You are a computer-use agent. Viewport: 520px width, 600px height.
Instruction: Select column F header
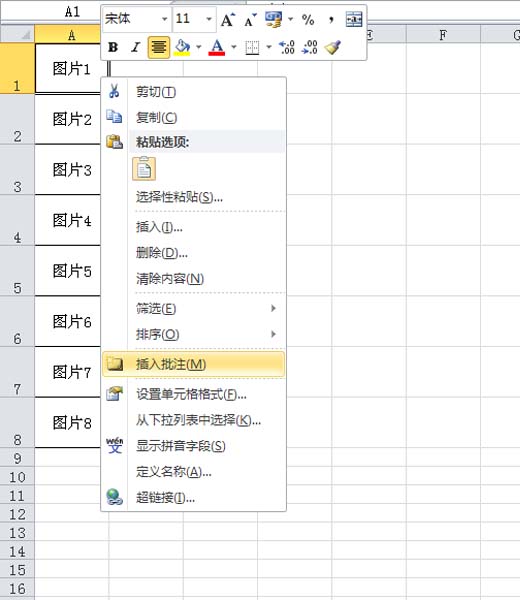[443, 35]
